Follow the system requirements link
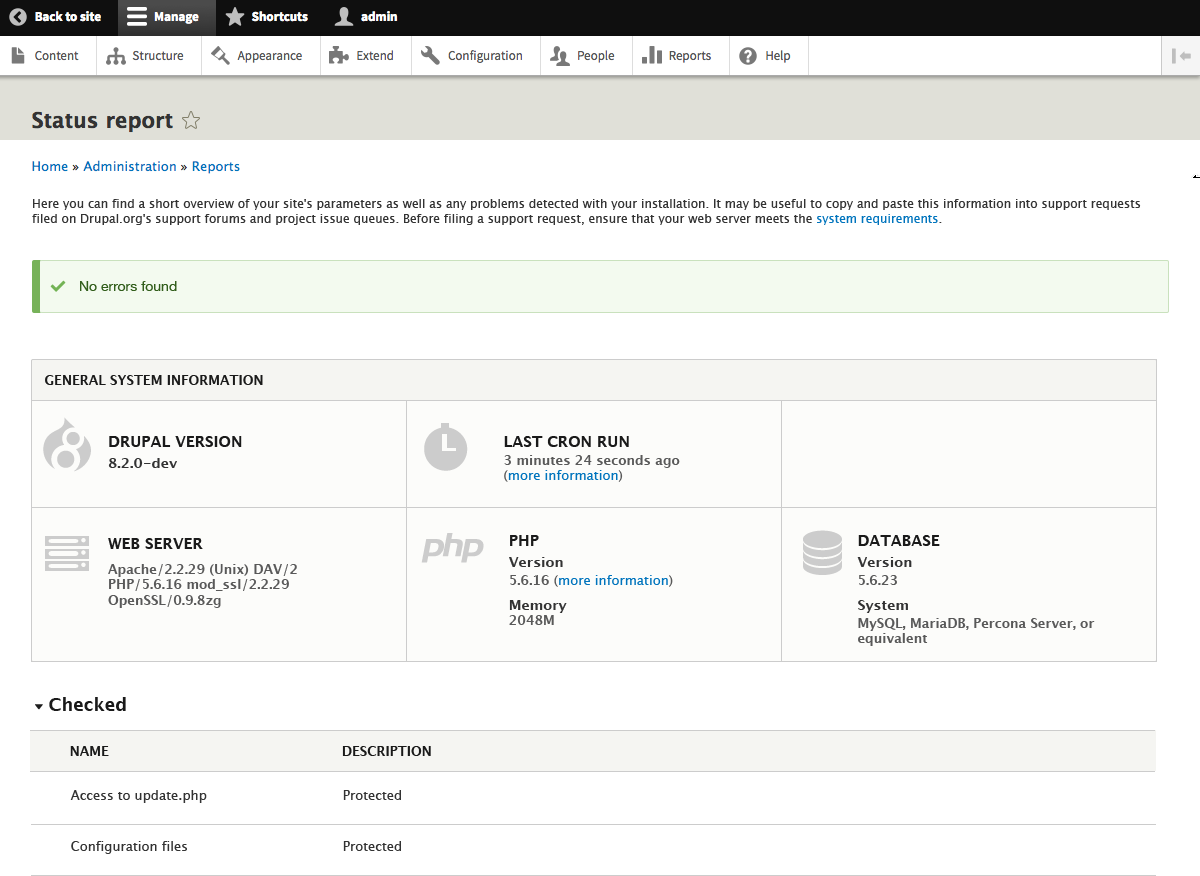Viewport: 1200px width, 876px height. [x=877, y=219]
